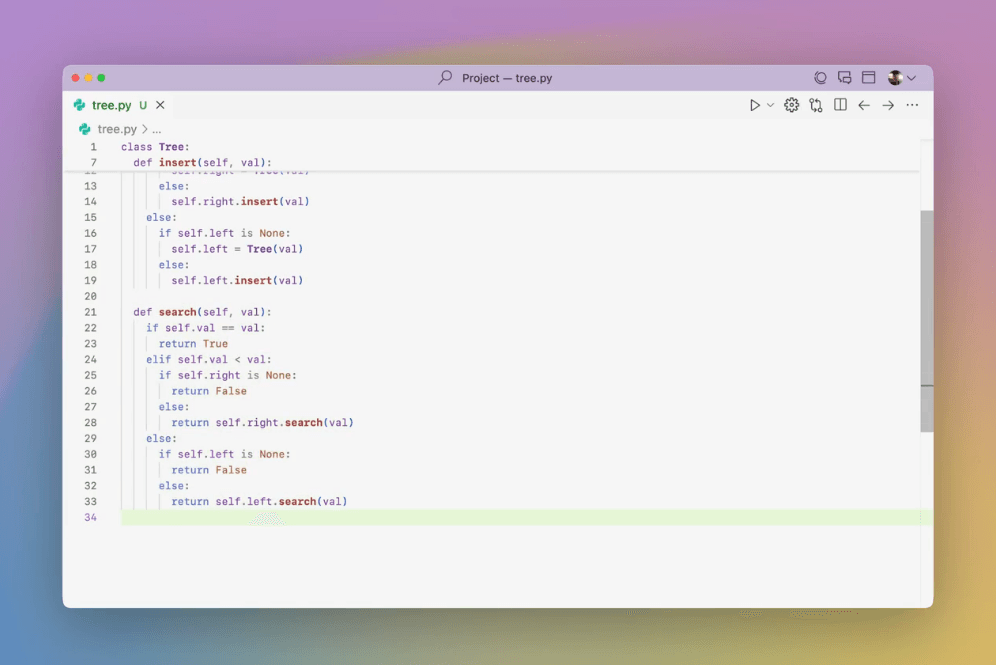Click 'elif self.val < val:' on line 24

[208, 359]
